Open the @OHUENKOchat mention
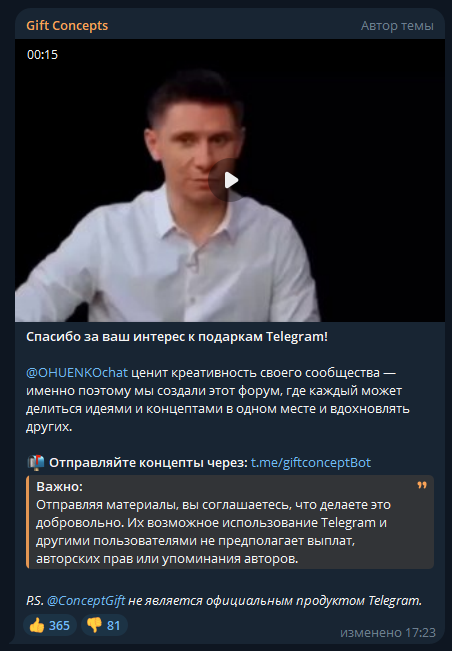Viewport: 452px width, 651px height. tap(77, 372)
